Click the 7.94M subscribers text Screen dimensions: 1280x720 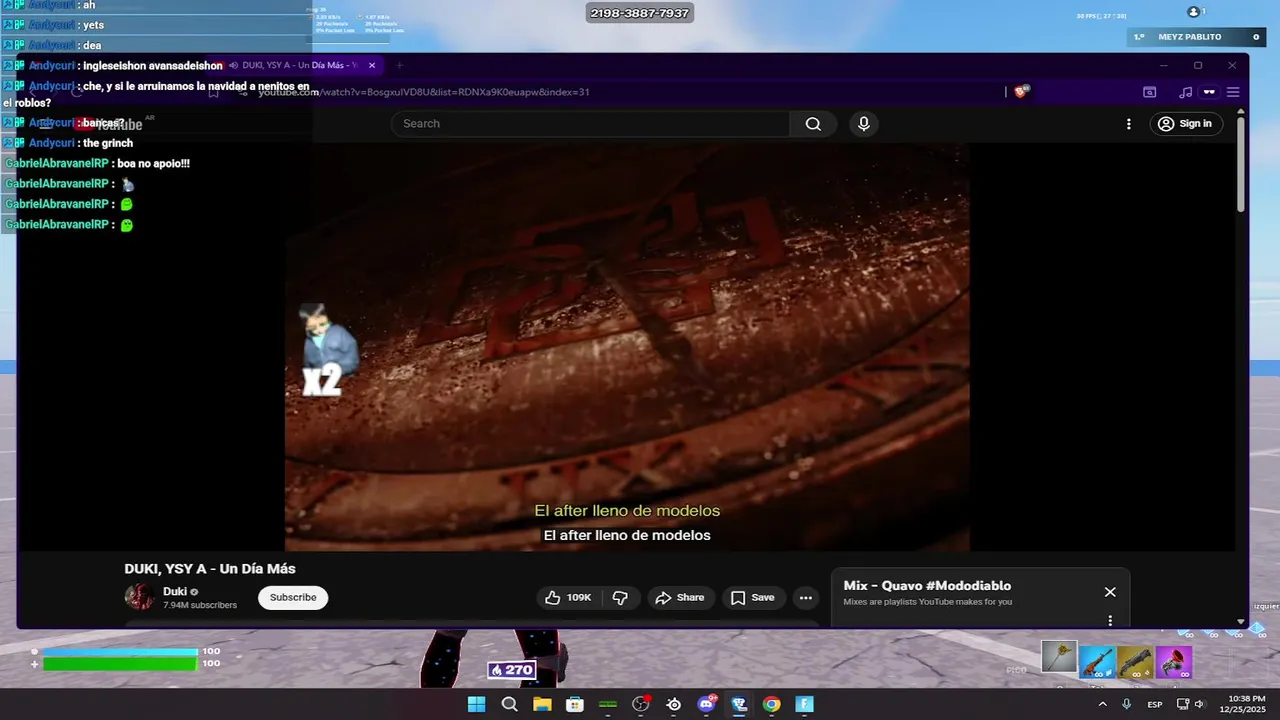point(200,605)
